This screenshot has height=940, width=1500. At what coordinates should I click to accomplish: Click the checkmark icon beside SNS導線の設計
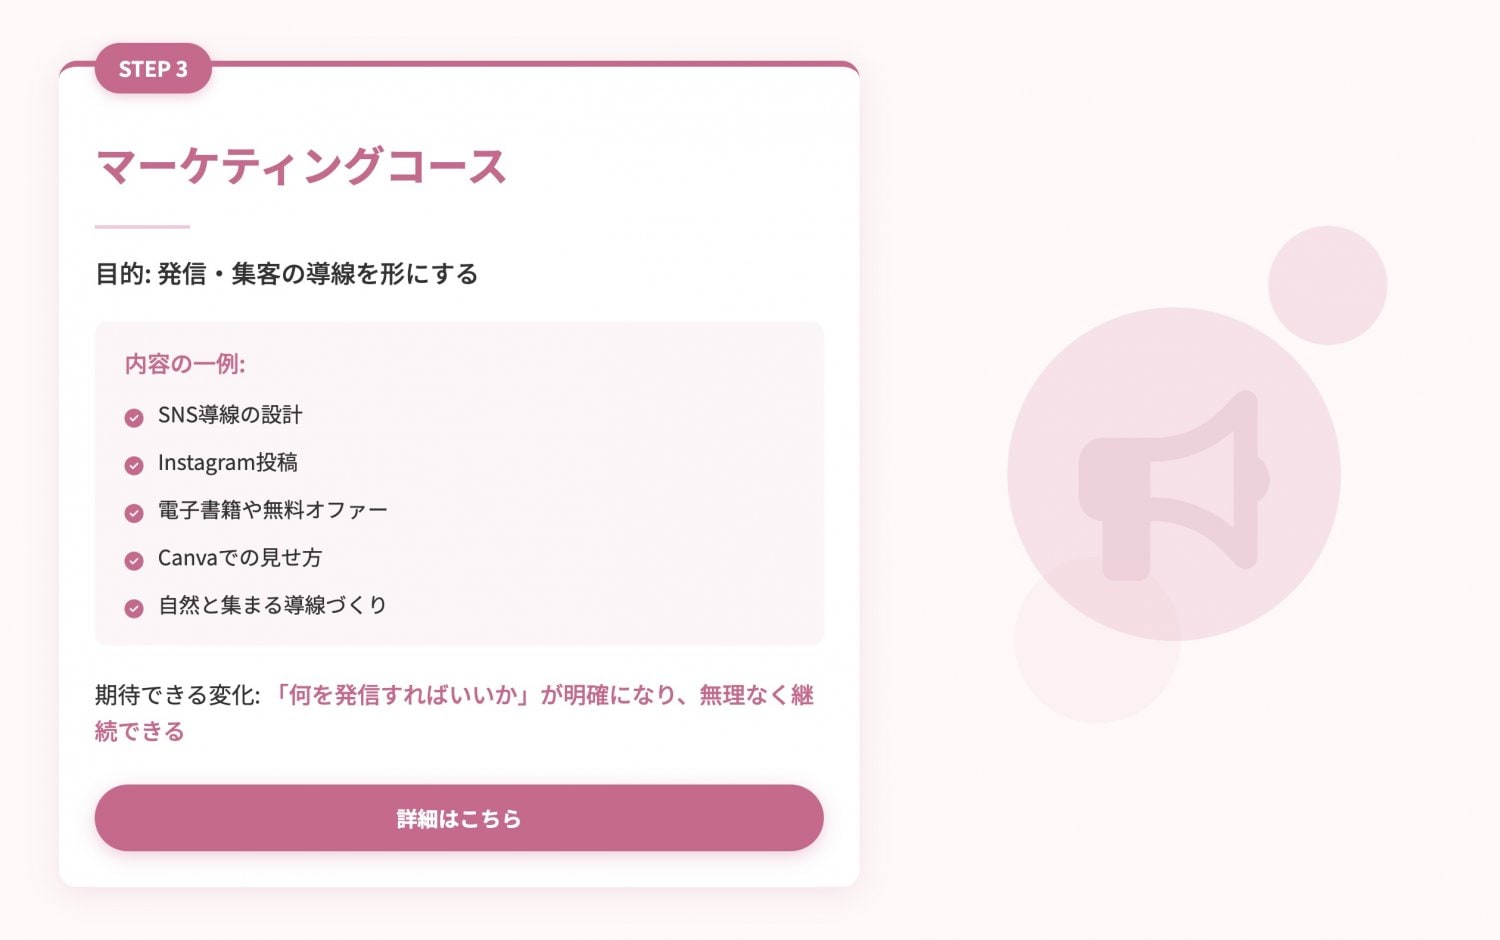[134, 417]
